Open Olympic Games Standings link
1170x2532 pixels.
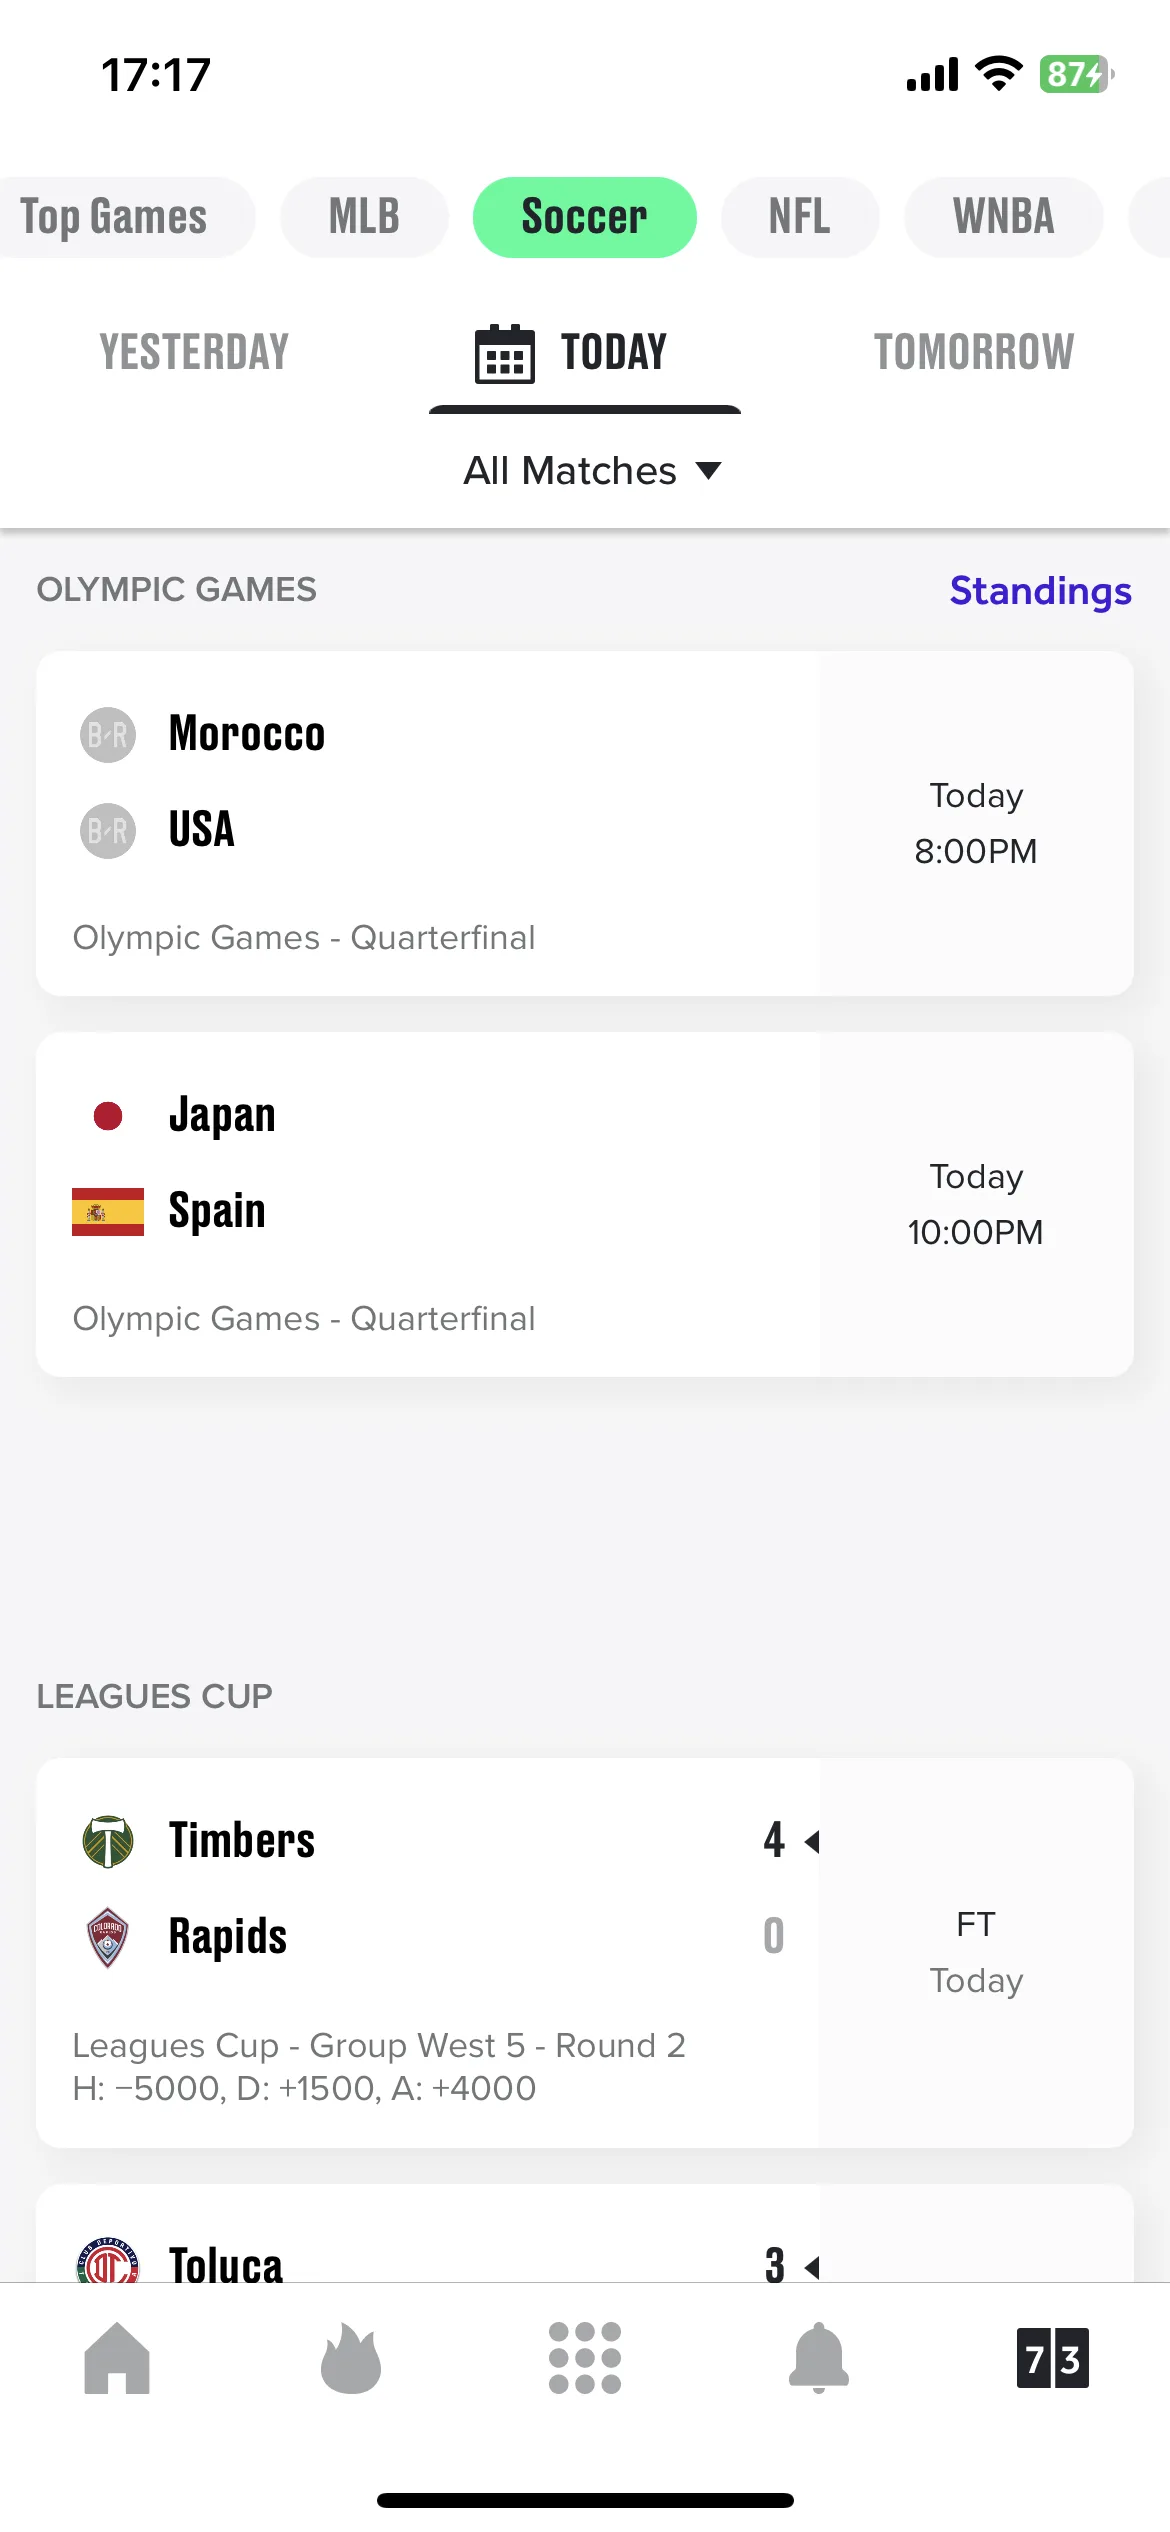pos(1040,590)
